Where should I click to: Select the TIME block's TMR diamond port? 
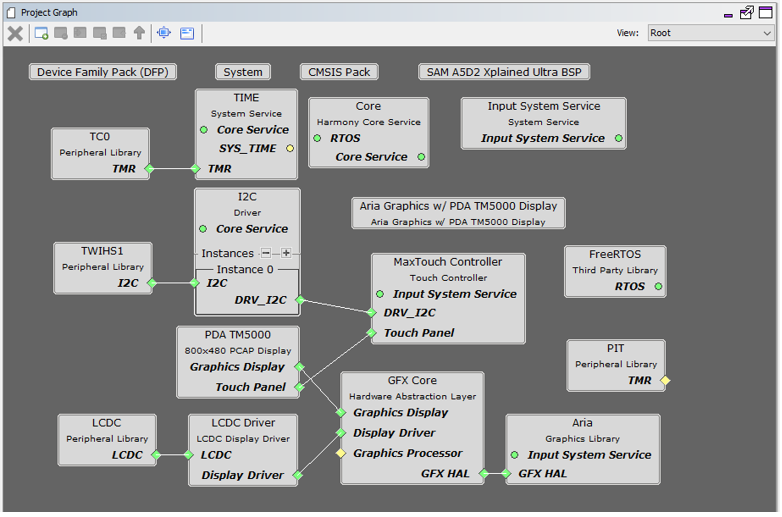[x=196, y=169]
